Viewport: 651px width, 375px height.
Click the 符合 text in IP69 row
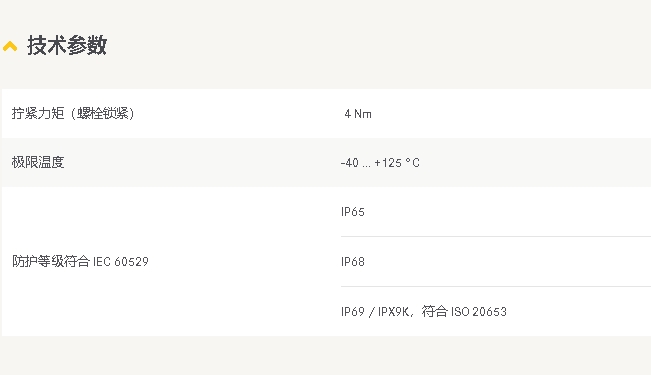click(434, 311)
